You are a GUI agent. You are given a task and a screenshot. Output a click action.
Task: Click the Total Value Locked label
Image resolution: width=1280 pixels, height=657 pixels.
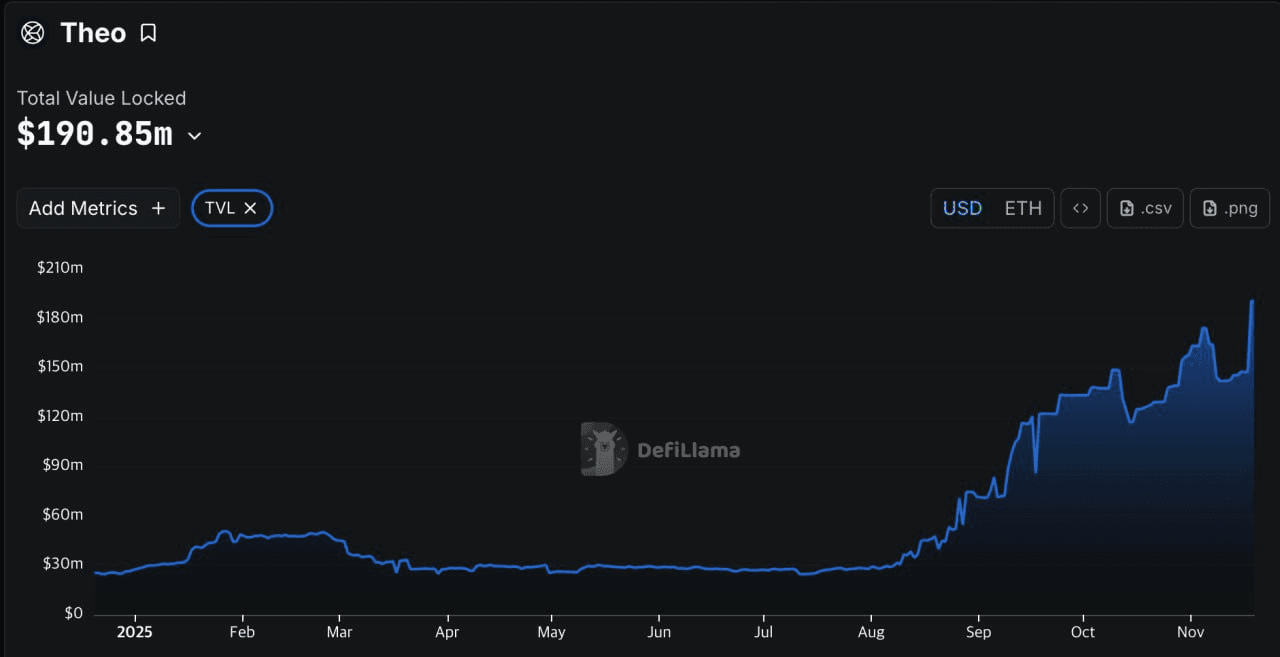click(101, 98)
